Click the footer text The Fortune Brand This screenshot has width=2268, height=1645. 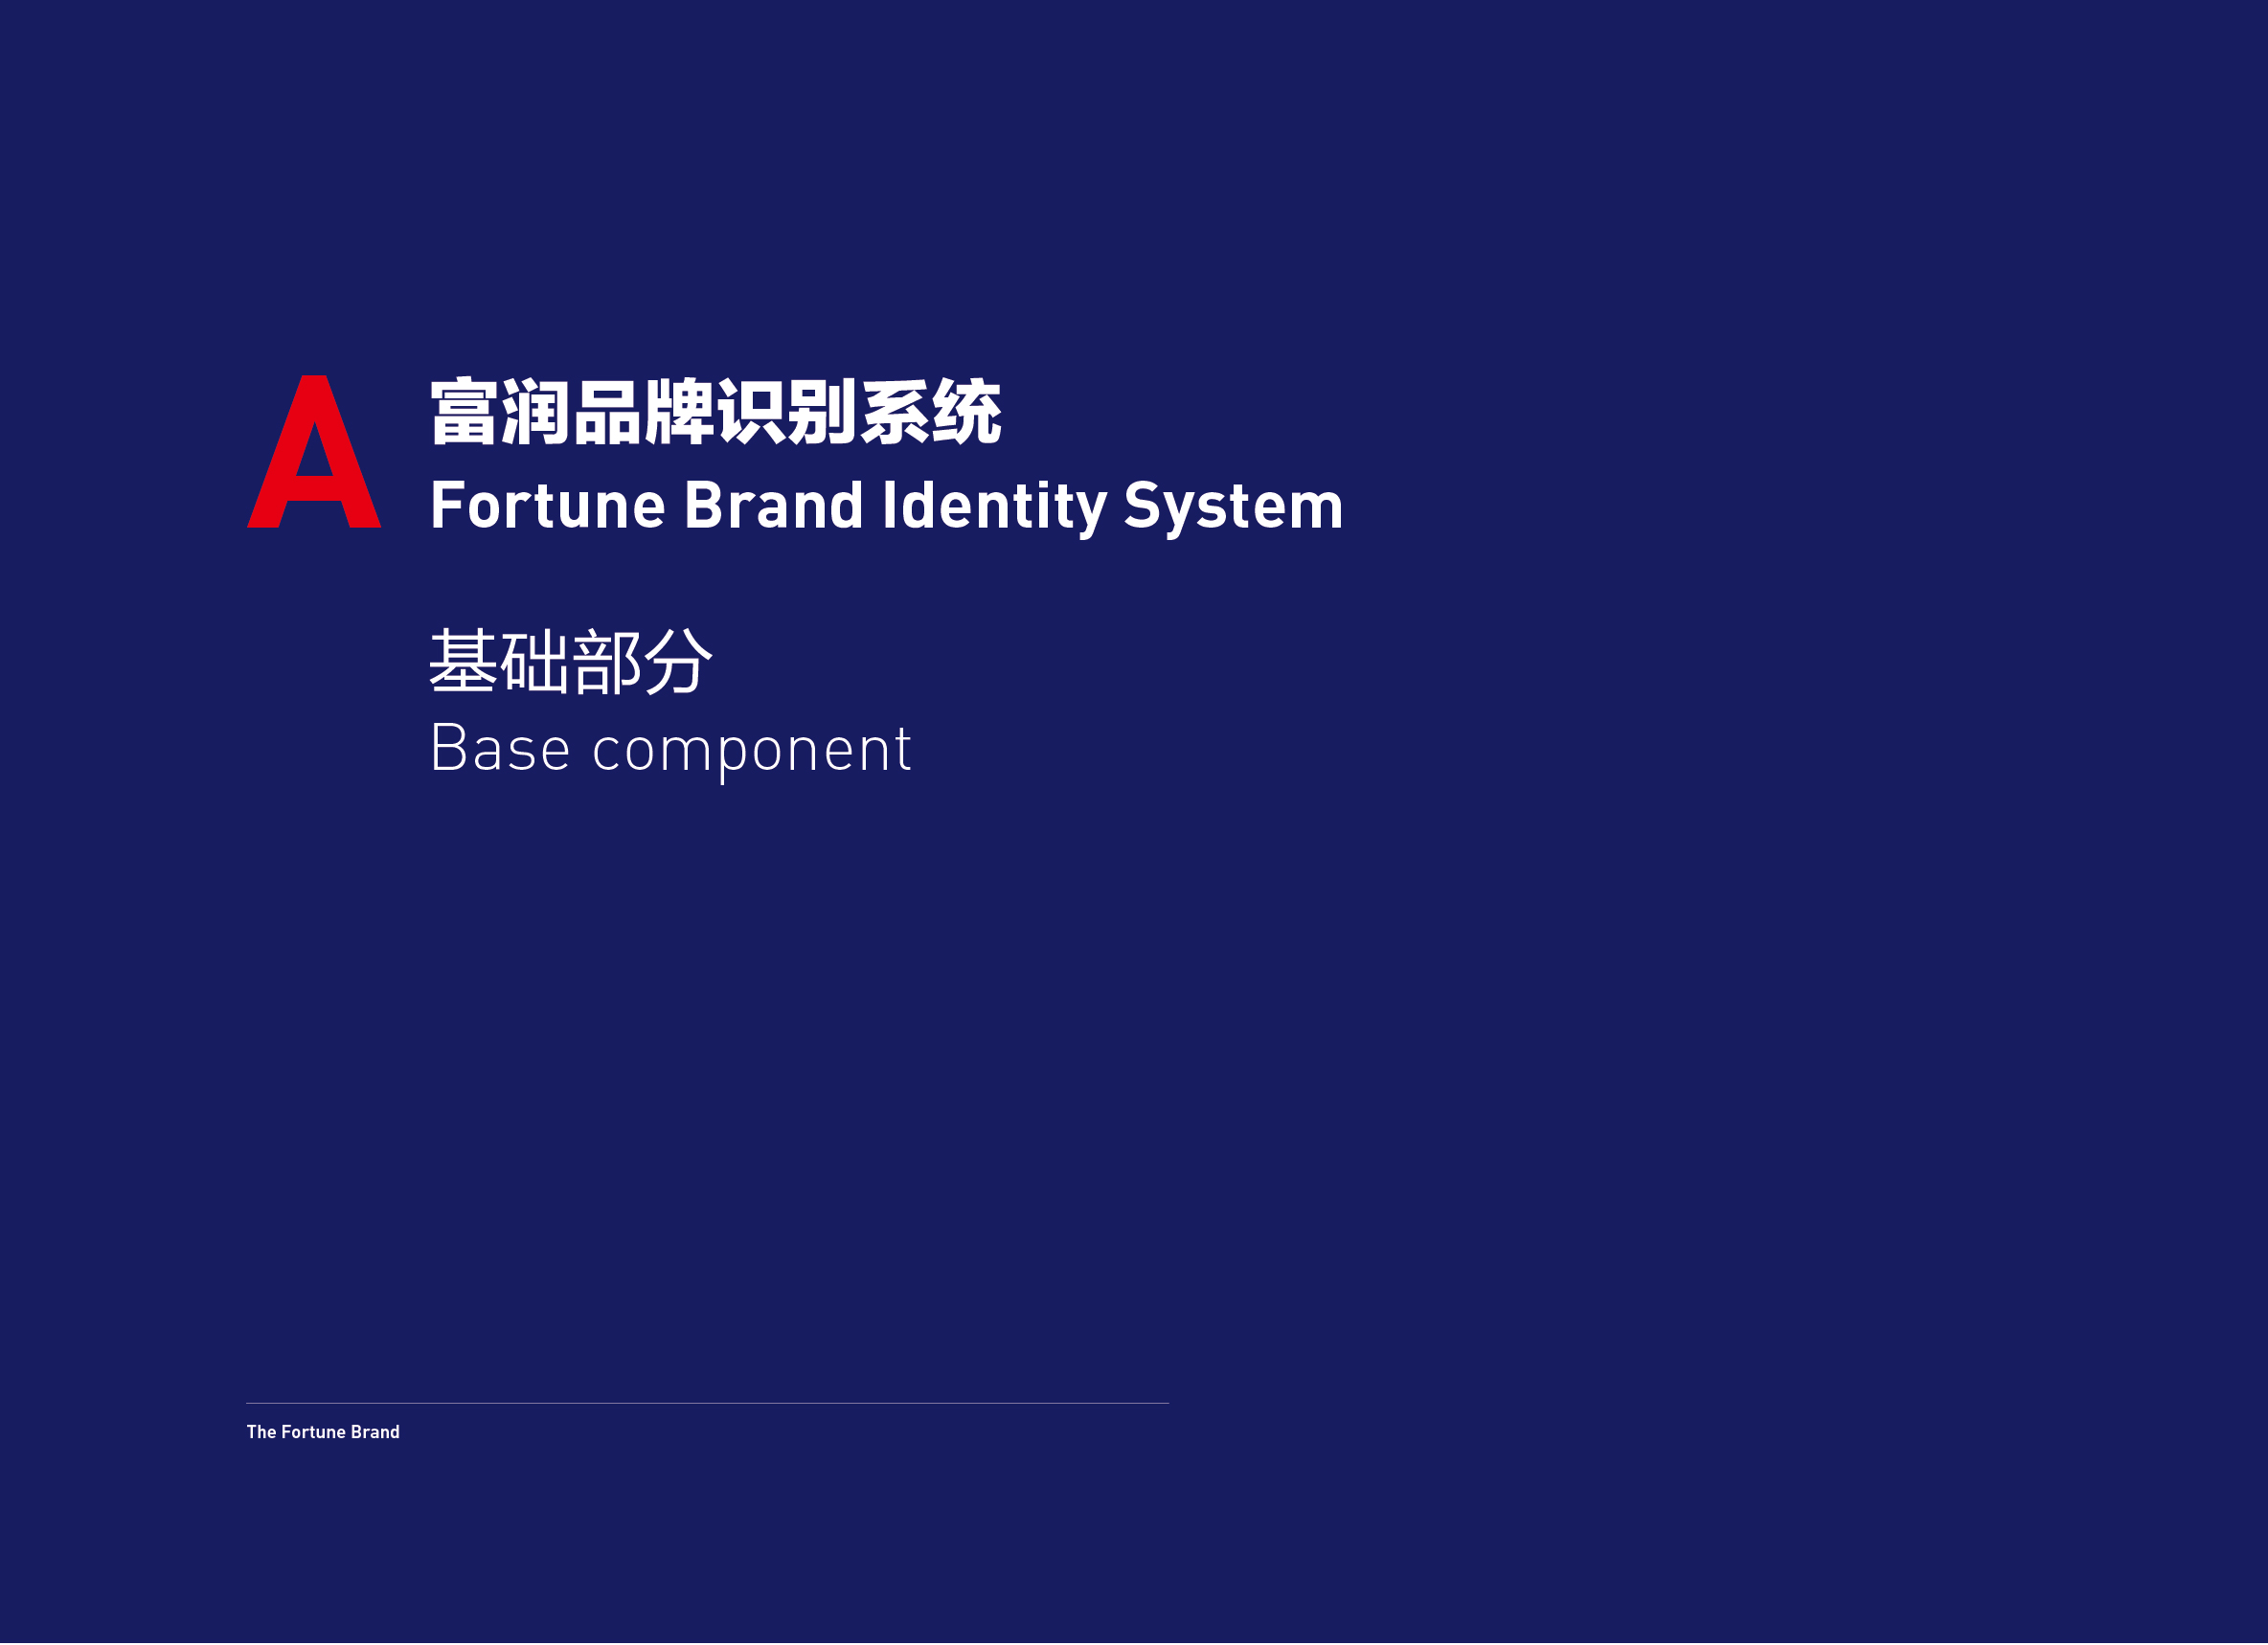(x=323, y=1433)
